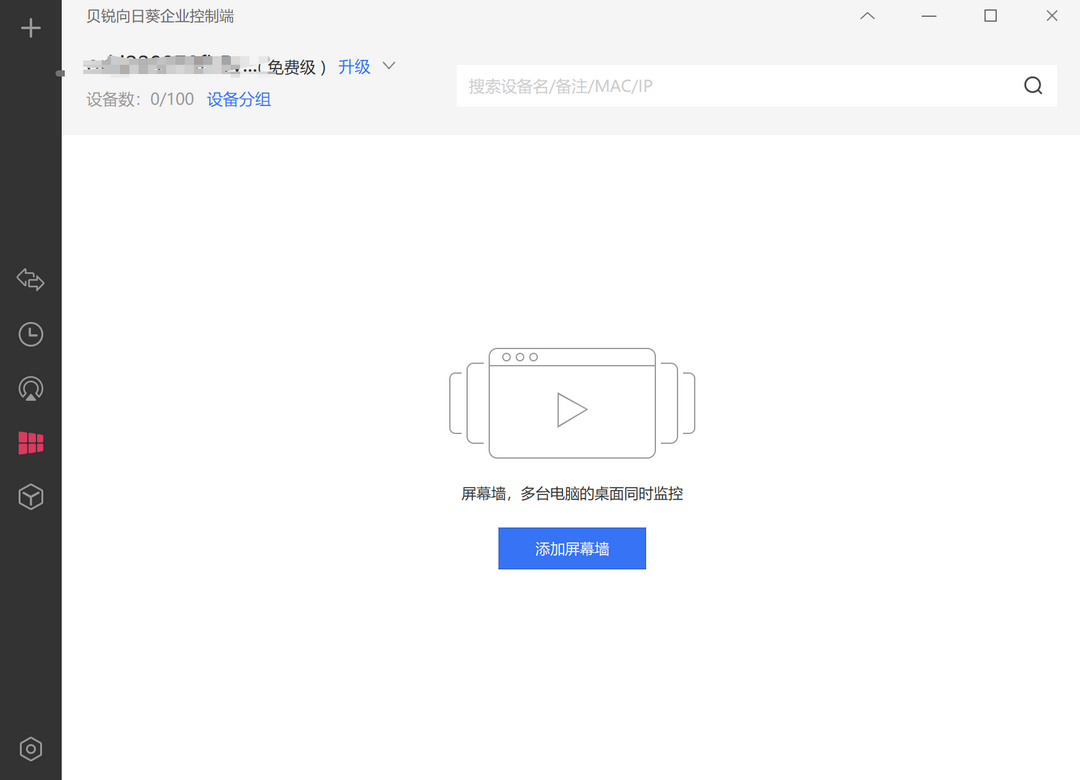The image size is (1080, 780).
Task: Click the play icon in the illustration
Action: coord(572,408)
